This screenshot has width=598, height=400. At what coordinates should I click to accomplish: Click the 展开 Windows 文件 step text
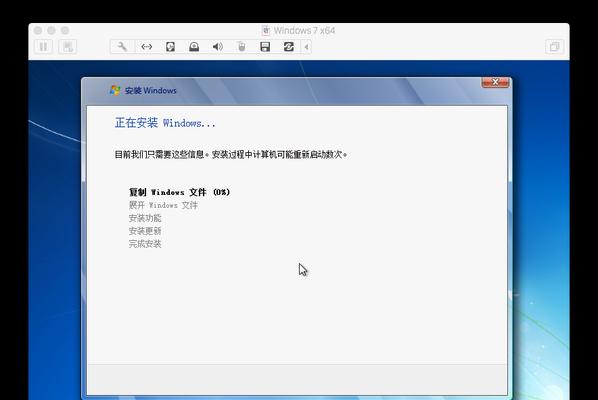pos(163,205)
